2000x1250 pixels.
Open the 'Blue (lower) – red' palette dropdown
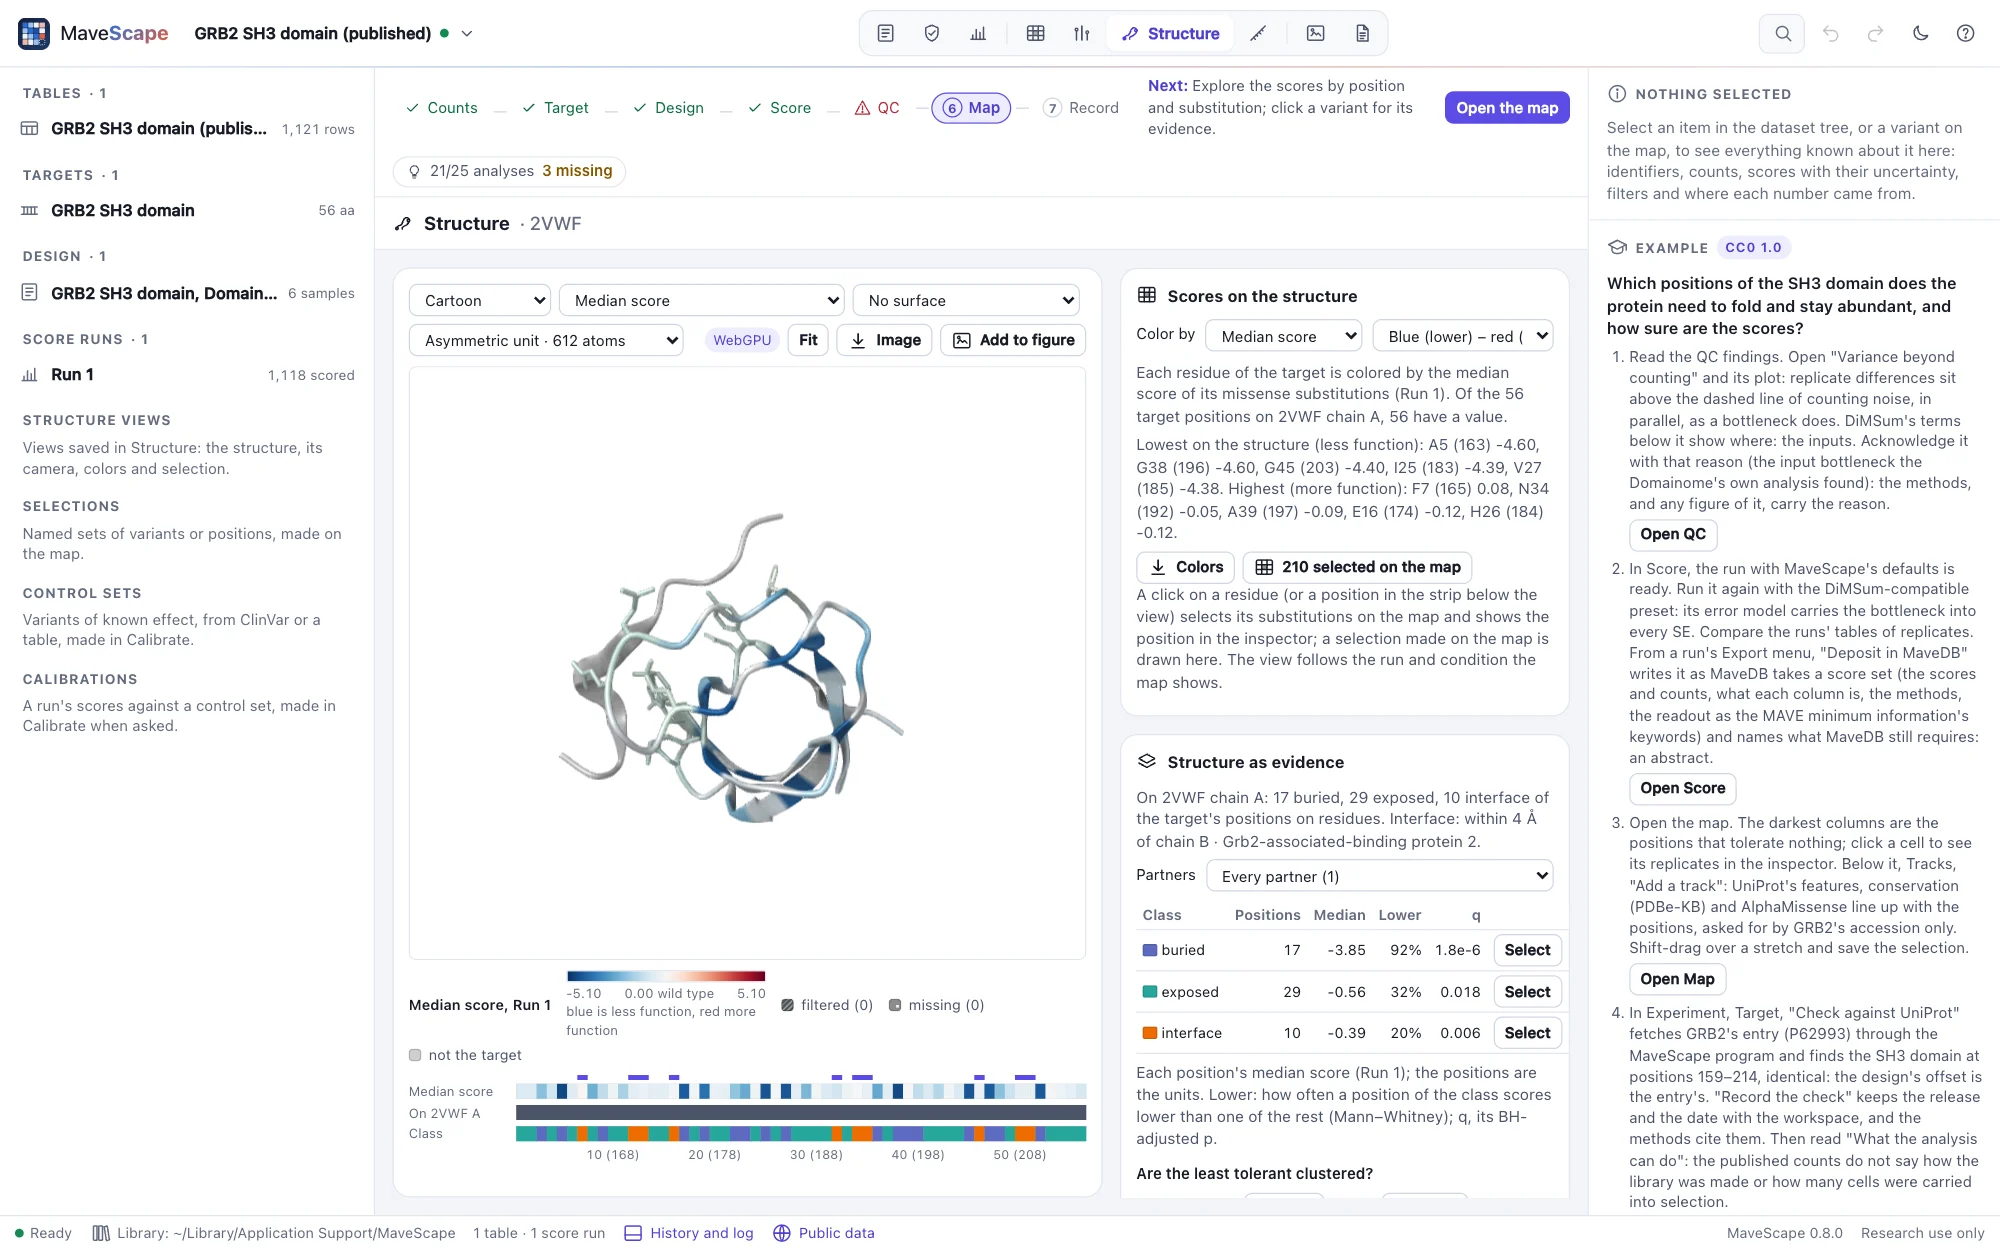1463,336
